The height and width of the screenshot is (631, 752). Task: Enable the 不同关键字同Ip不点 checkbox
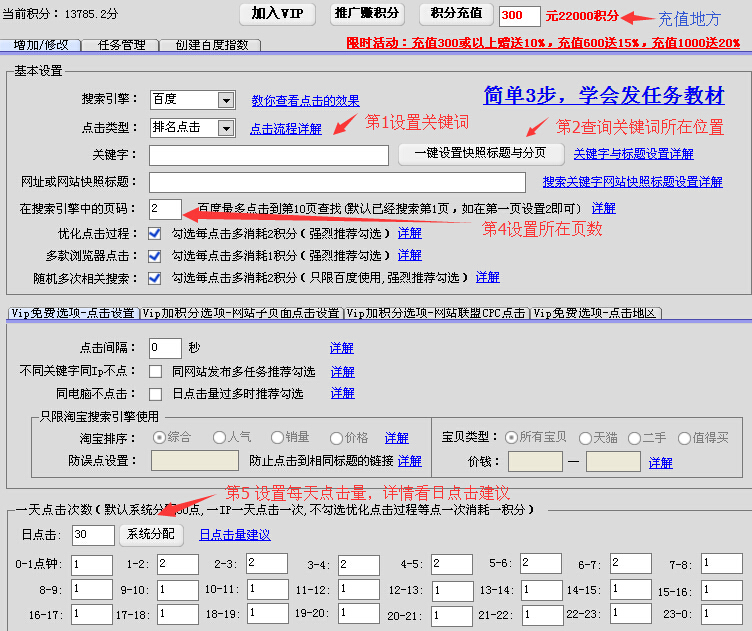pyautogui.click(x=155, y=371)
